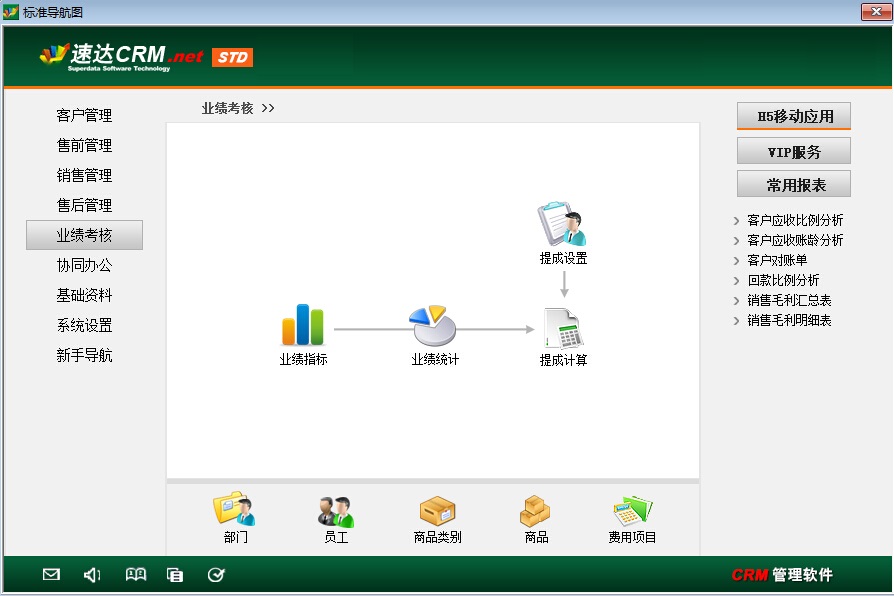Open the 客户对账单 report link

click(x=777, y=260)
